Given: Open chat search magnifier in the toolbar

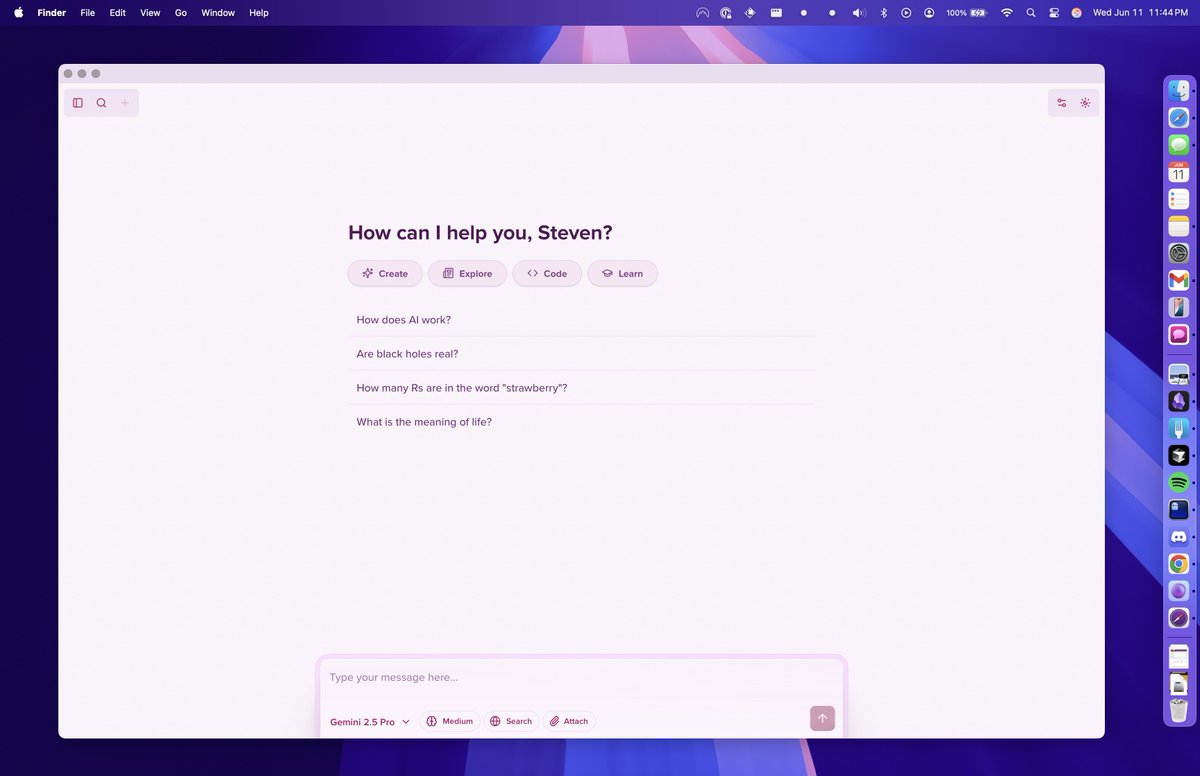Looking at the screenshot, I should [101, 103].
